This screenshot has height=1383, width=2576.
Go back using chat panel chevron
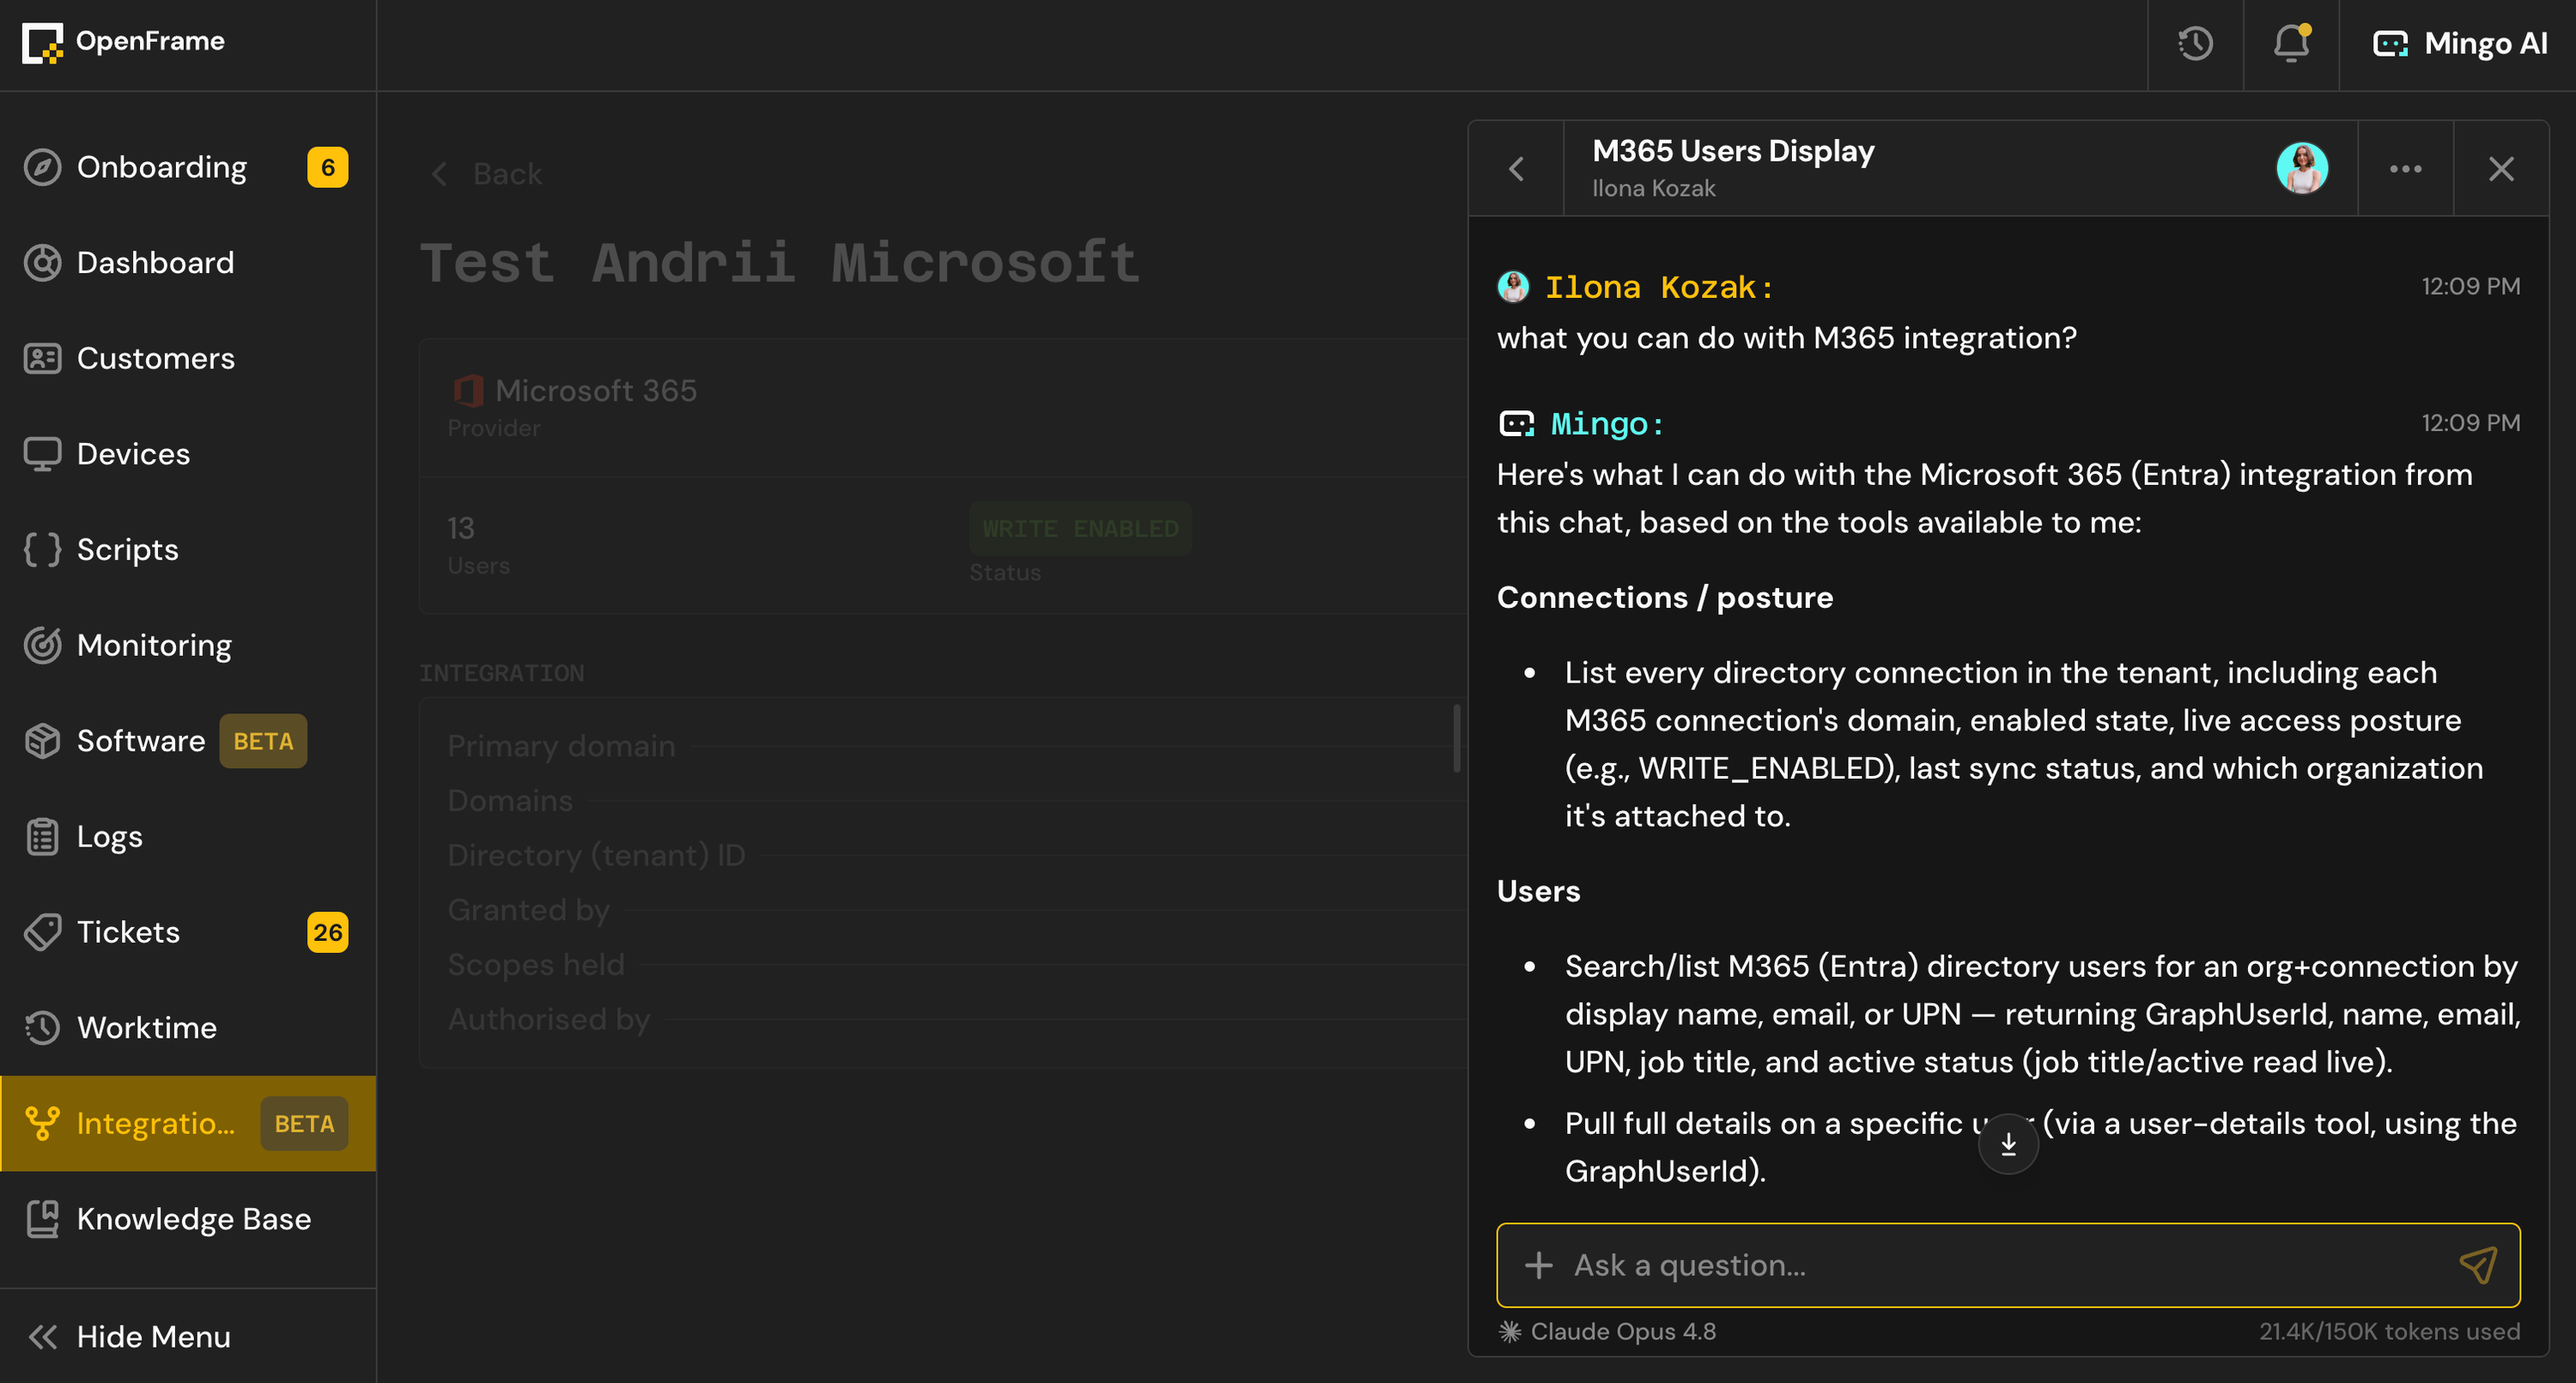pos(1516,169)
